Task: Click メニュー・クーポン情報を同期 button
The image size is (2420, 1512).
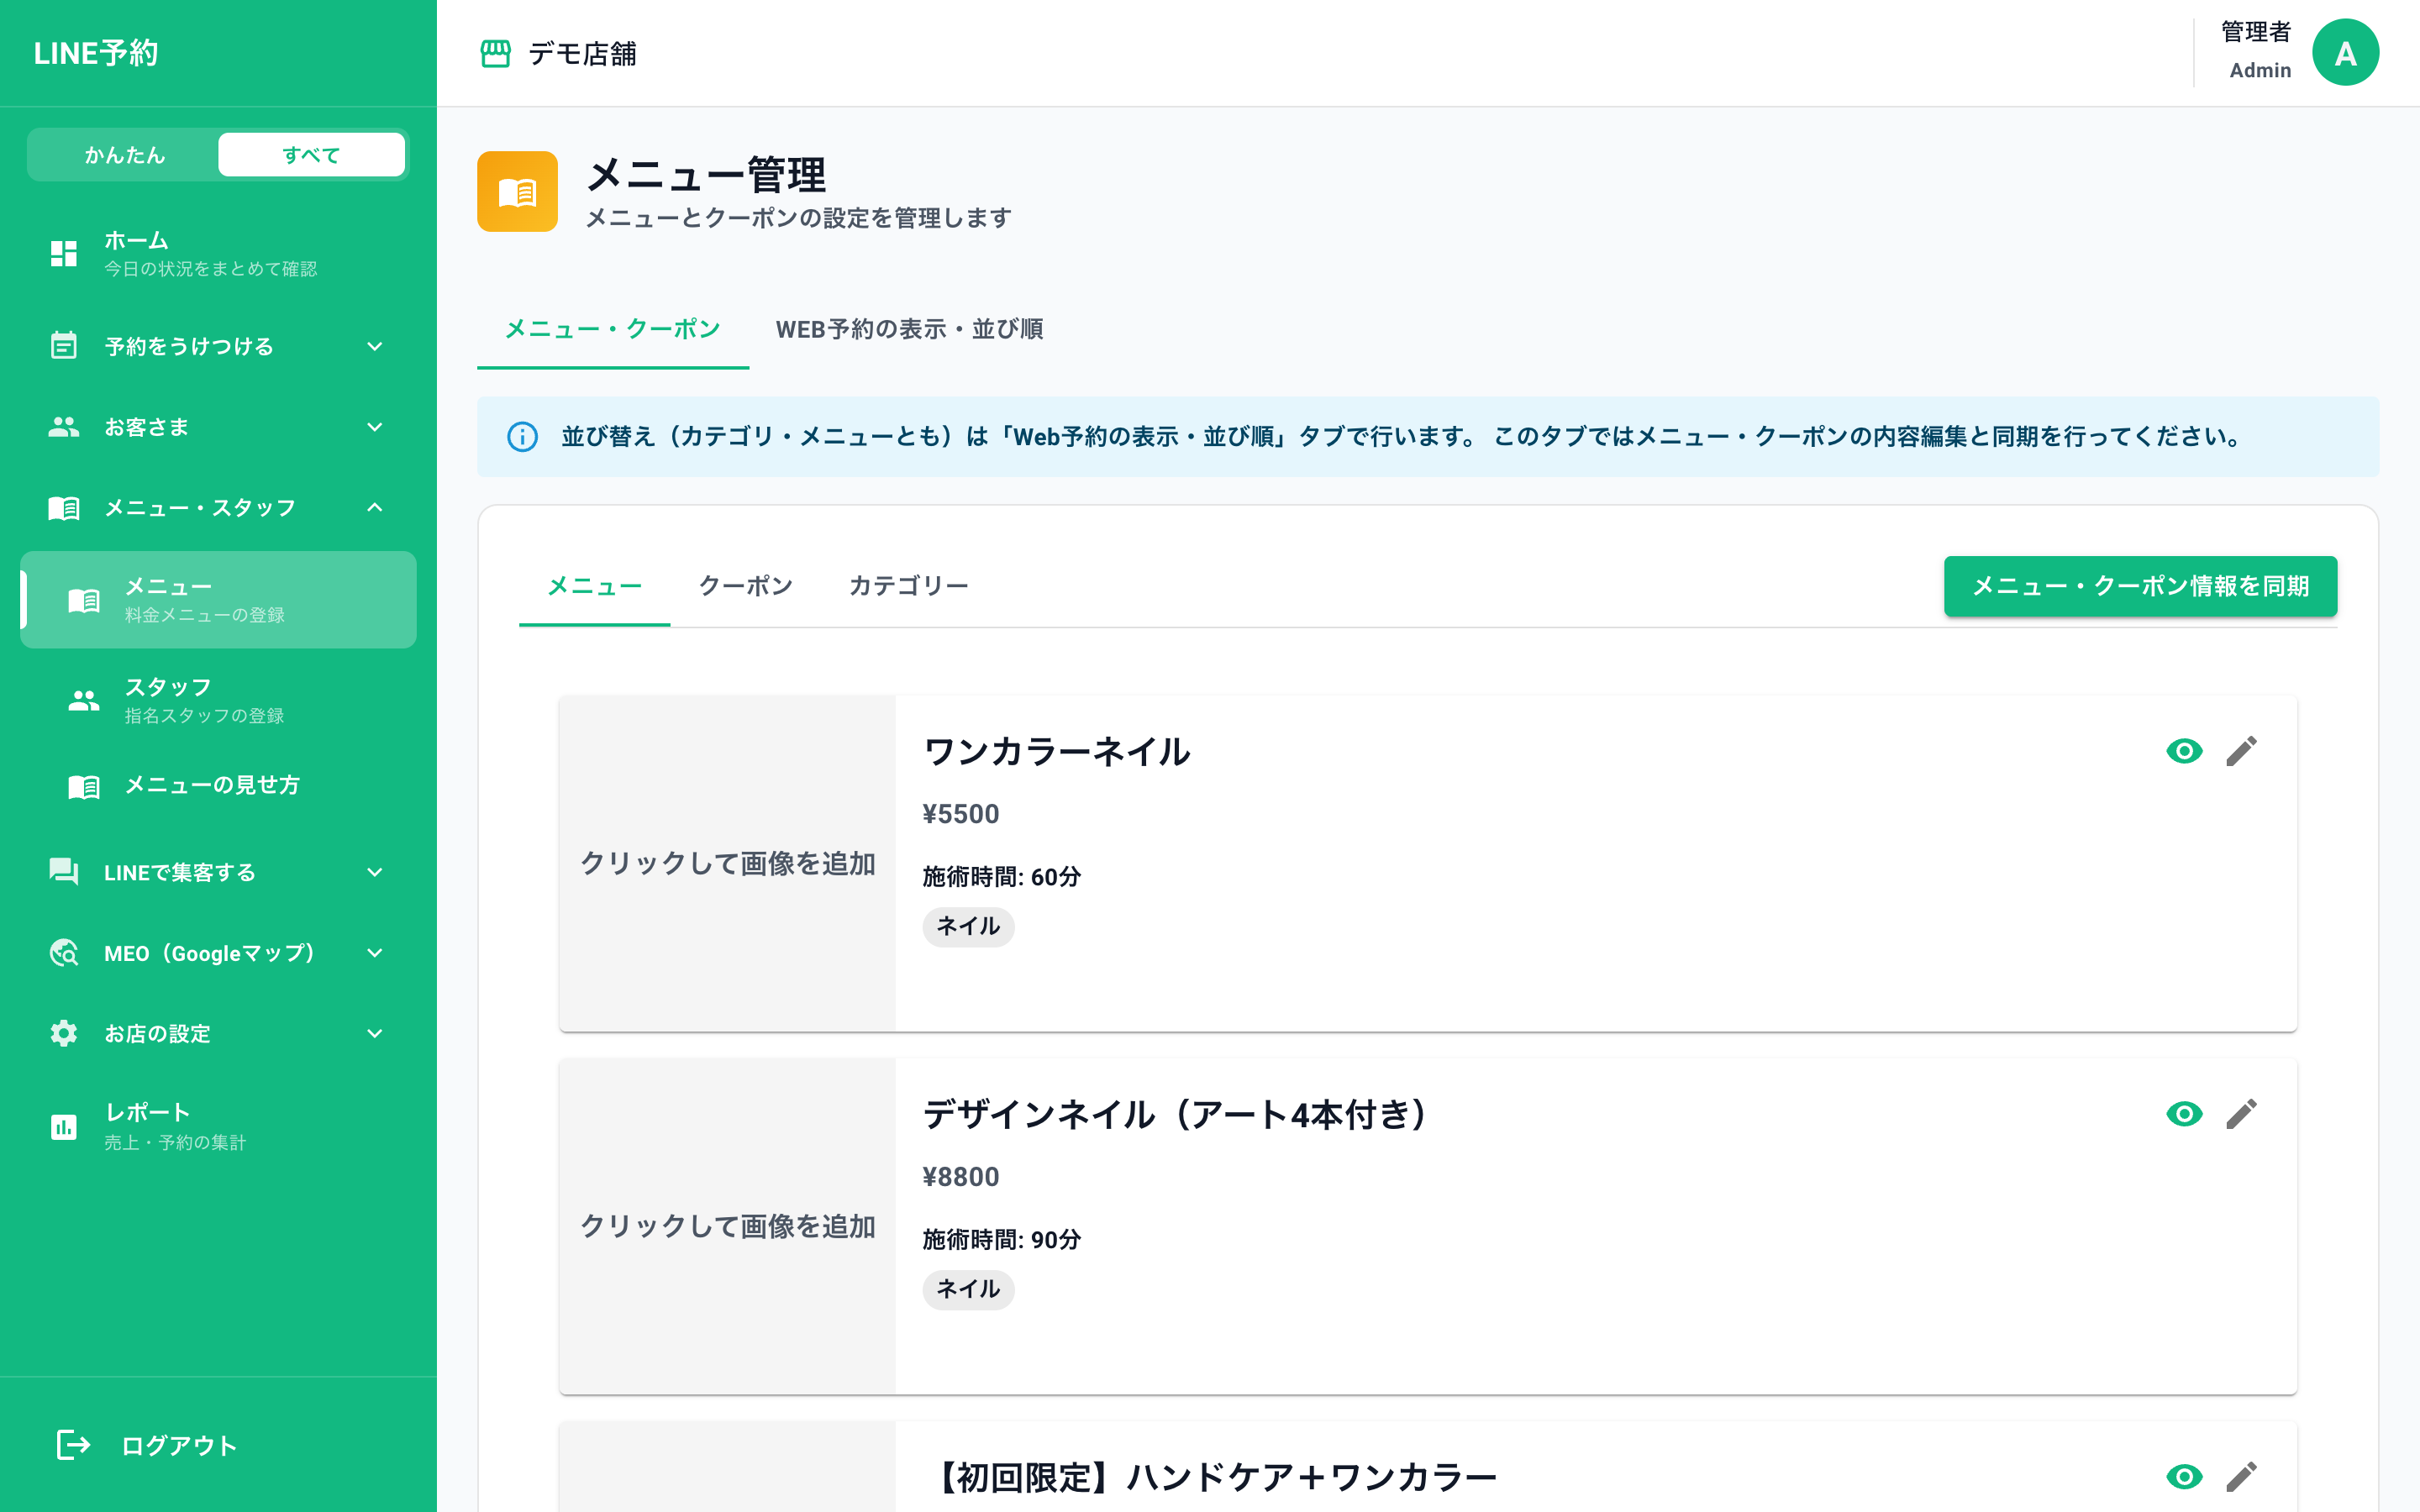Action: [2140, 586]
